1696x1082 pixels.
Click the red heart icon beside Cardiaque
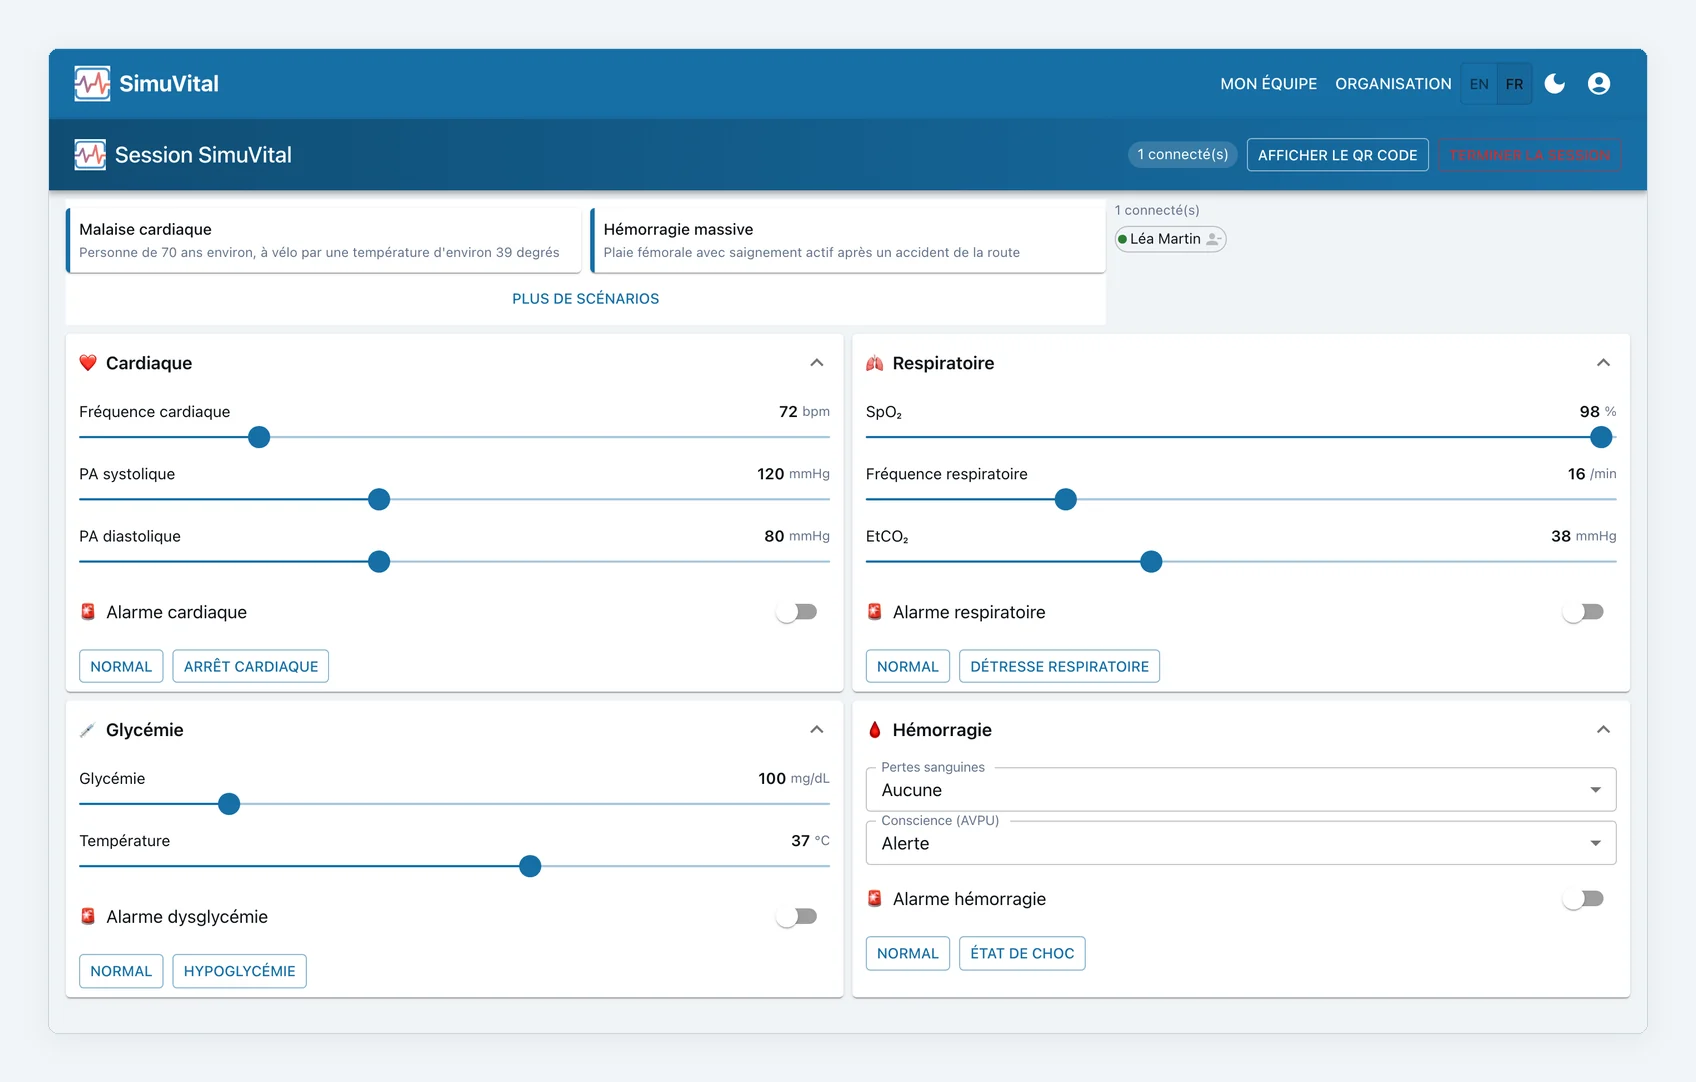point(88,363)
